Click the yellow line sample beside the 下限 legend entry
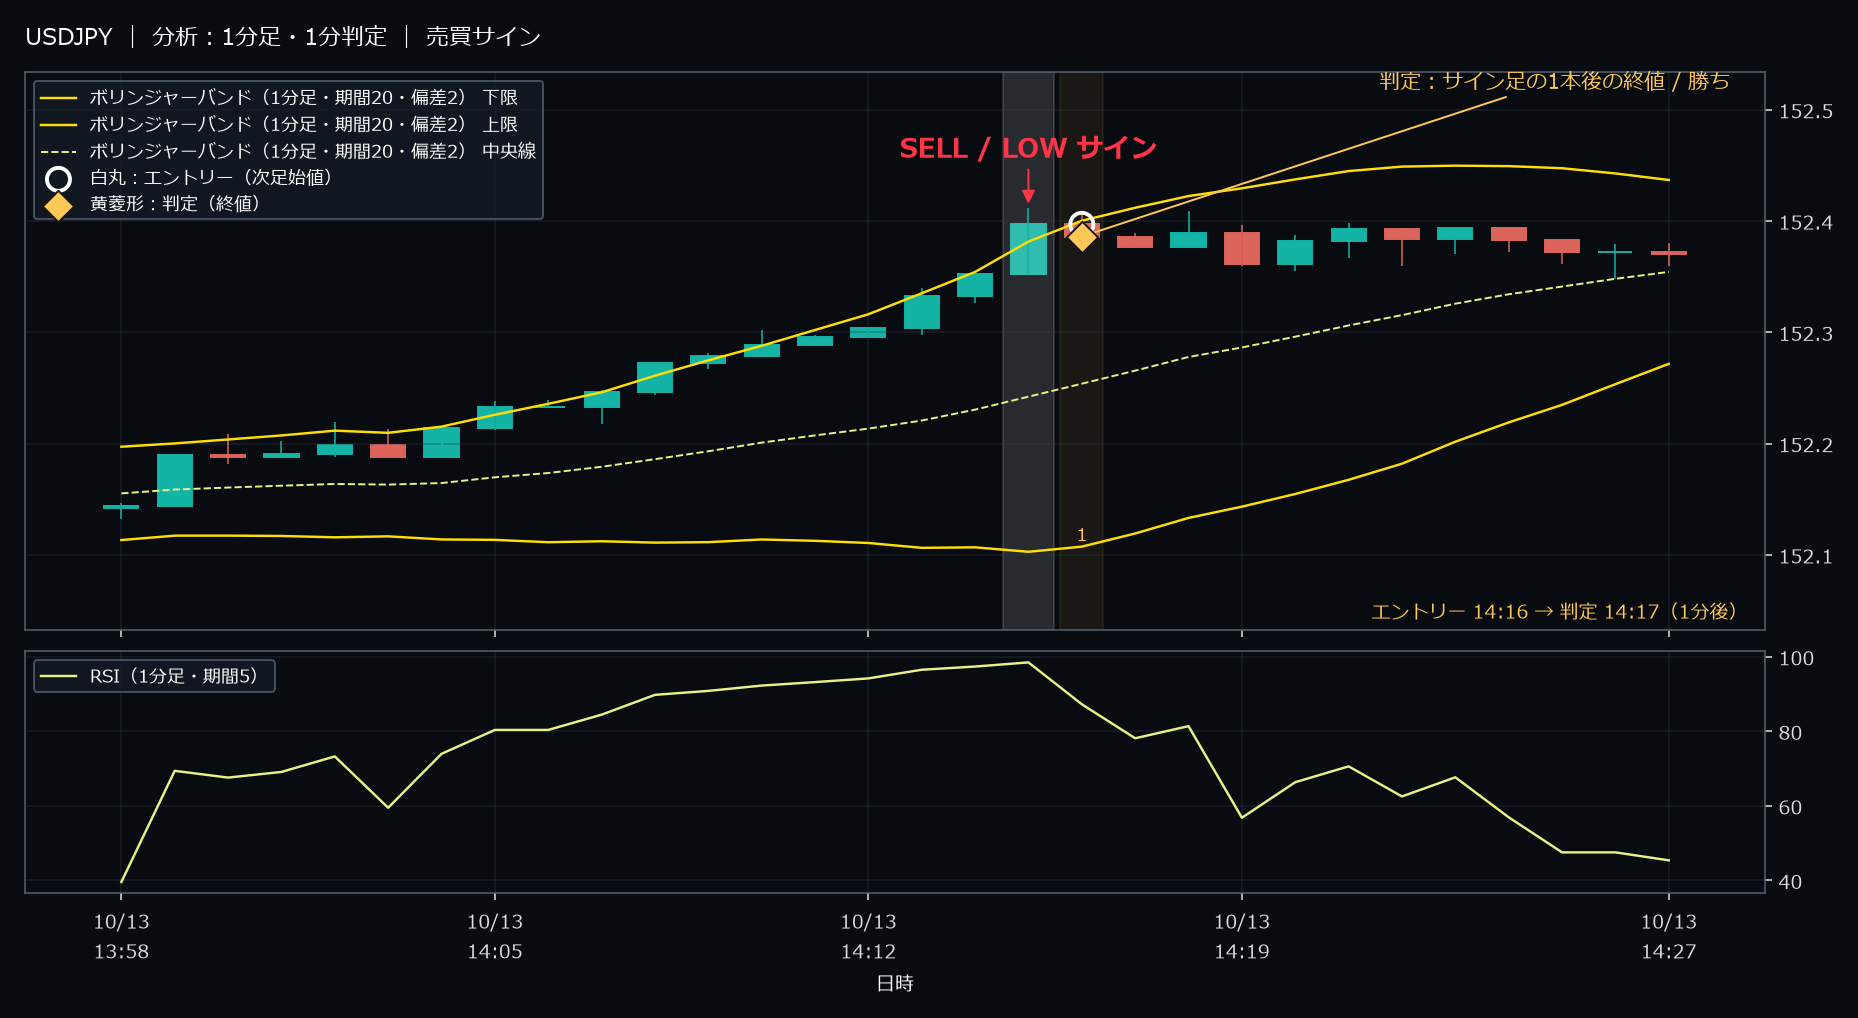This screenshot has width=1858, height=1018. pos(59,98)
